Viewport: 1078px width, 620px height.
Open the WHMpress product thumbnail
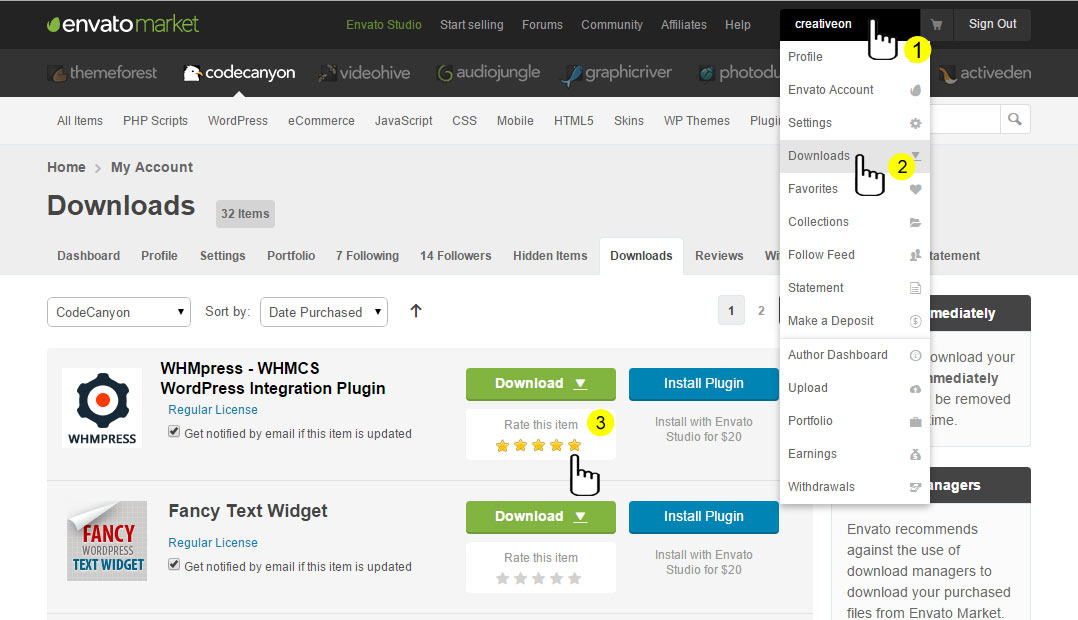coord(102,408)
